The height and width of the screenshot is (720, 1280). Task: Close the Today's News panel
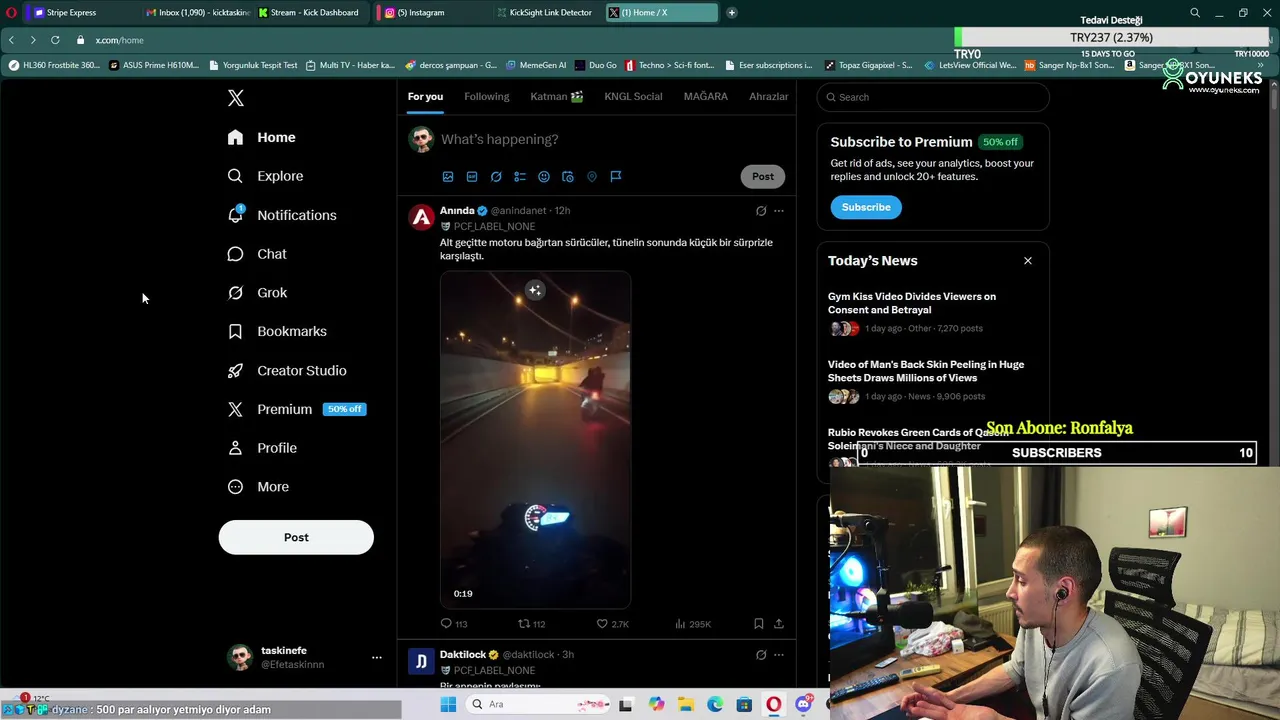click(1027, 261)
